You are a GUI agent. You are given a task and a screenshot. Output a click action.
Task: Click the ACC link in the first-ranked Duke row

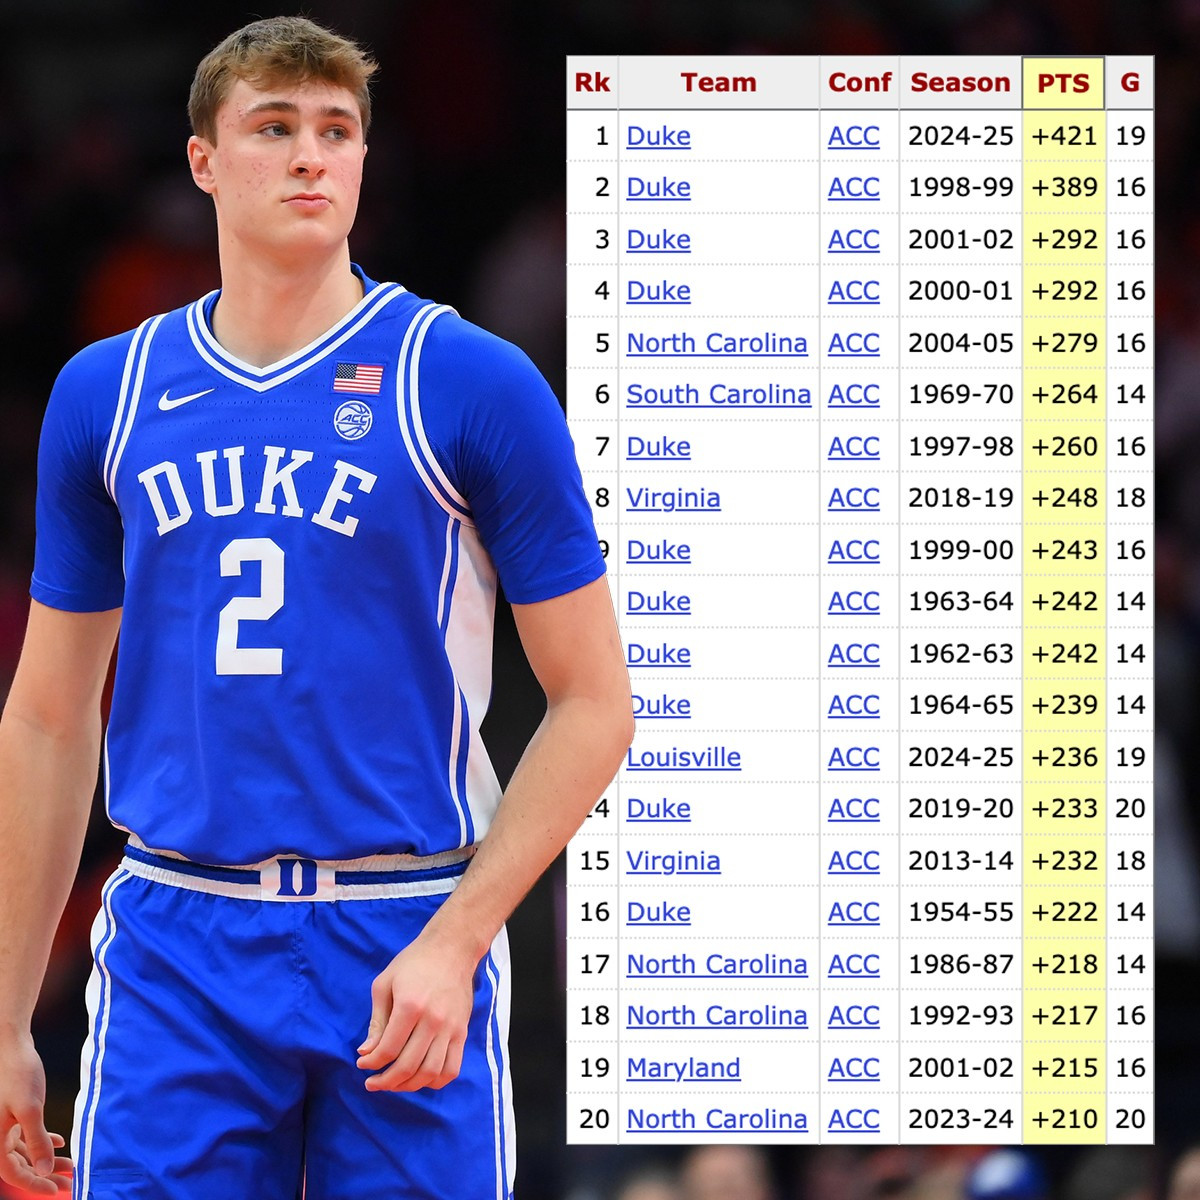[854, 136]
